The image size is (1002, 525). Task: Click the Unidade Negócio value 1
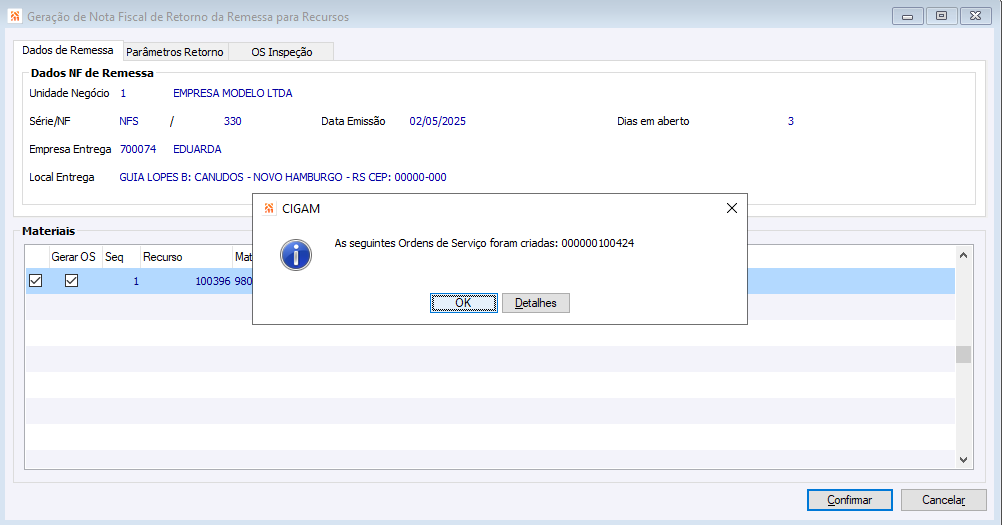click(x=123, y=93)
